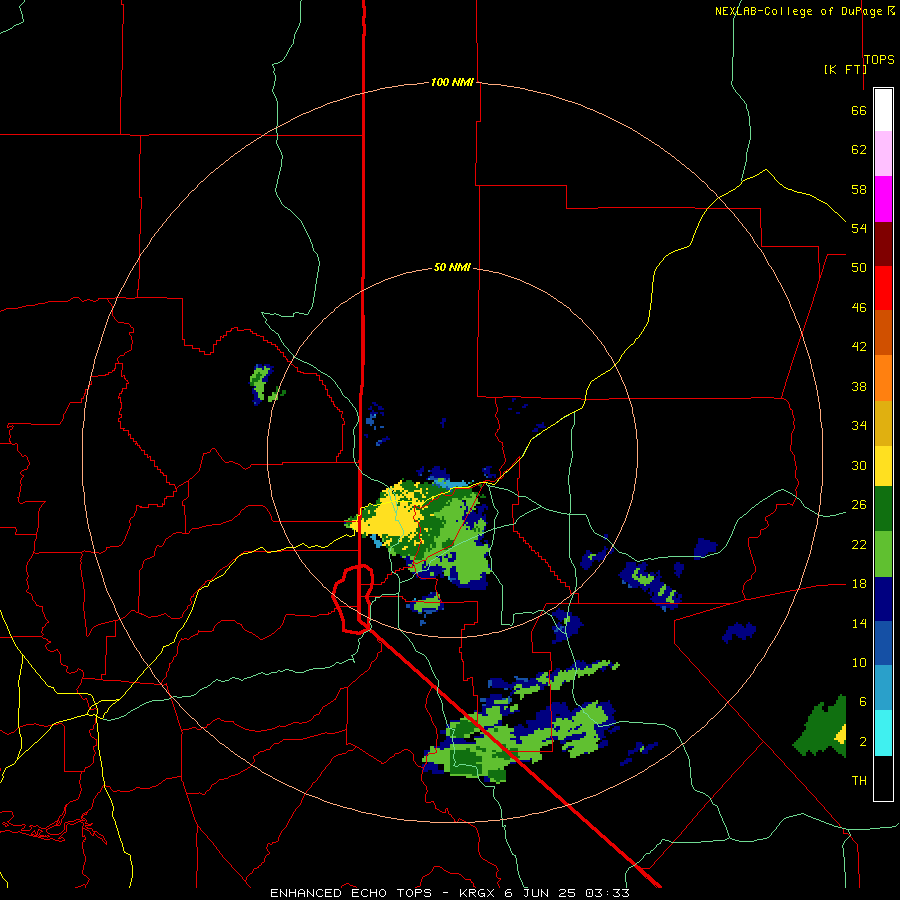Click the dark green echo at right map edge
The image size is (900, 900).
click(820, 728)
